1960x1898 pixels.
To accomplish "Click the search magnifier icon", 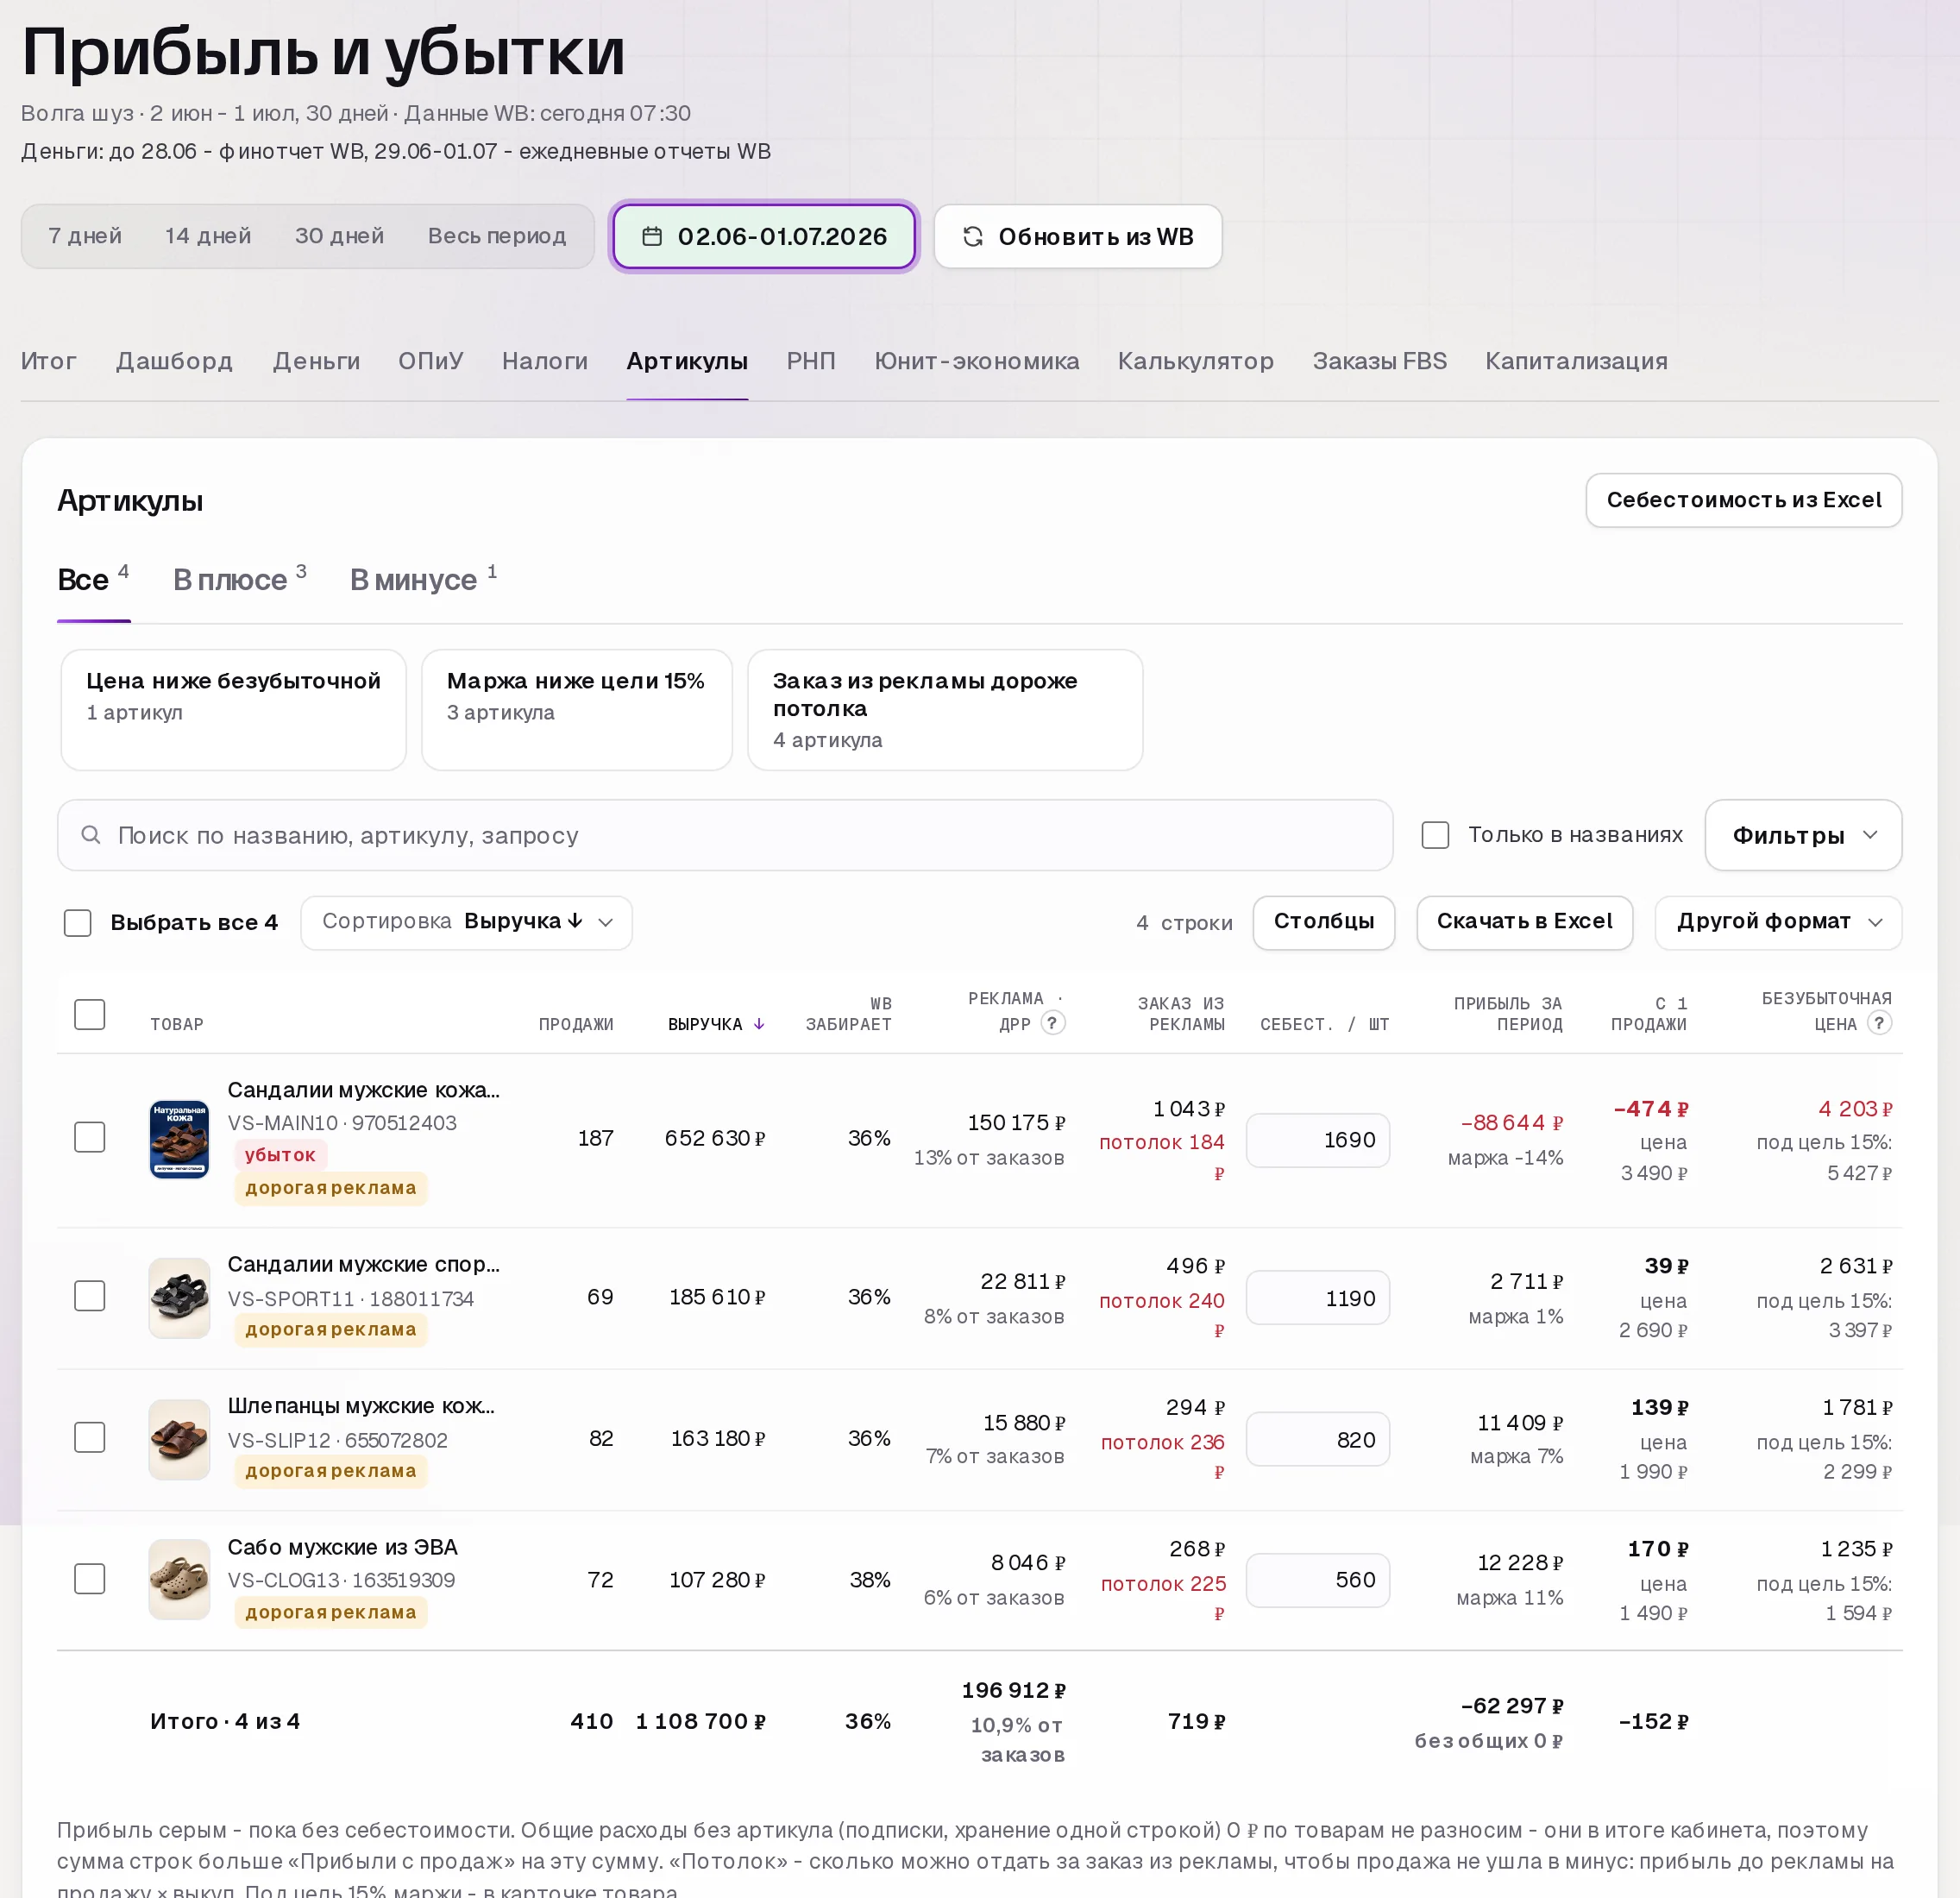I will click(91, 835).
